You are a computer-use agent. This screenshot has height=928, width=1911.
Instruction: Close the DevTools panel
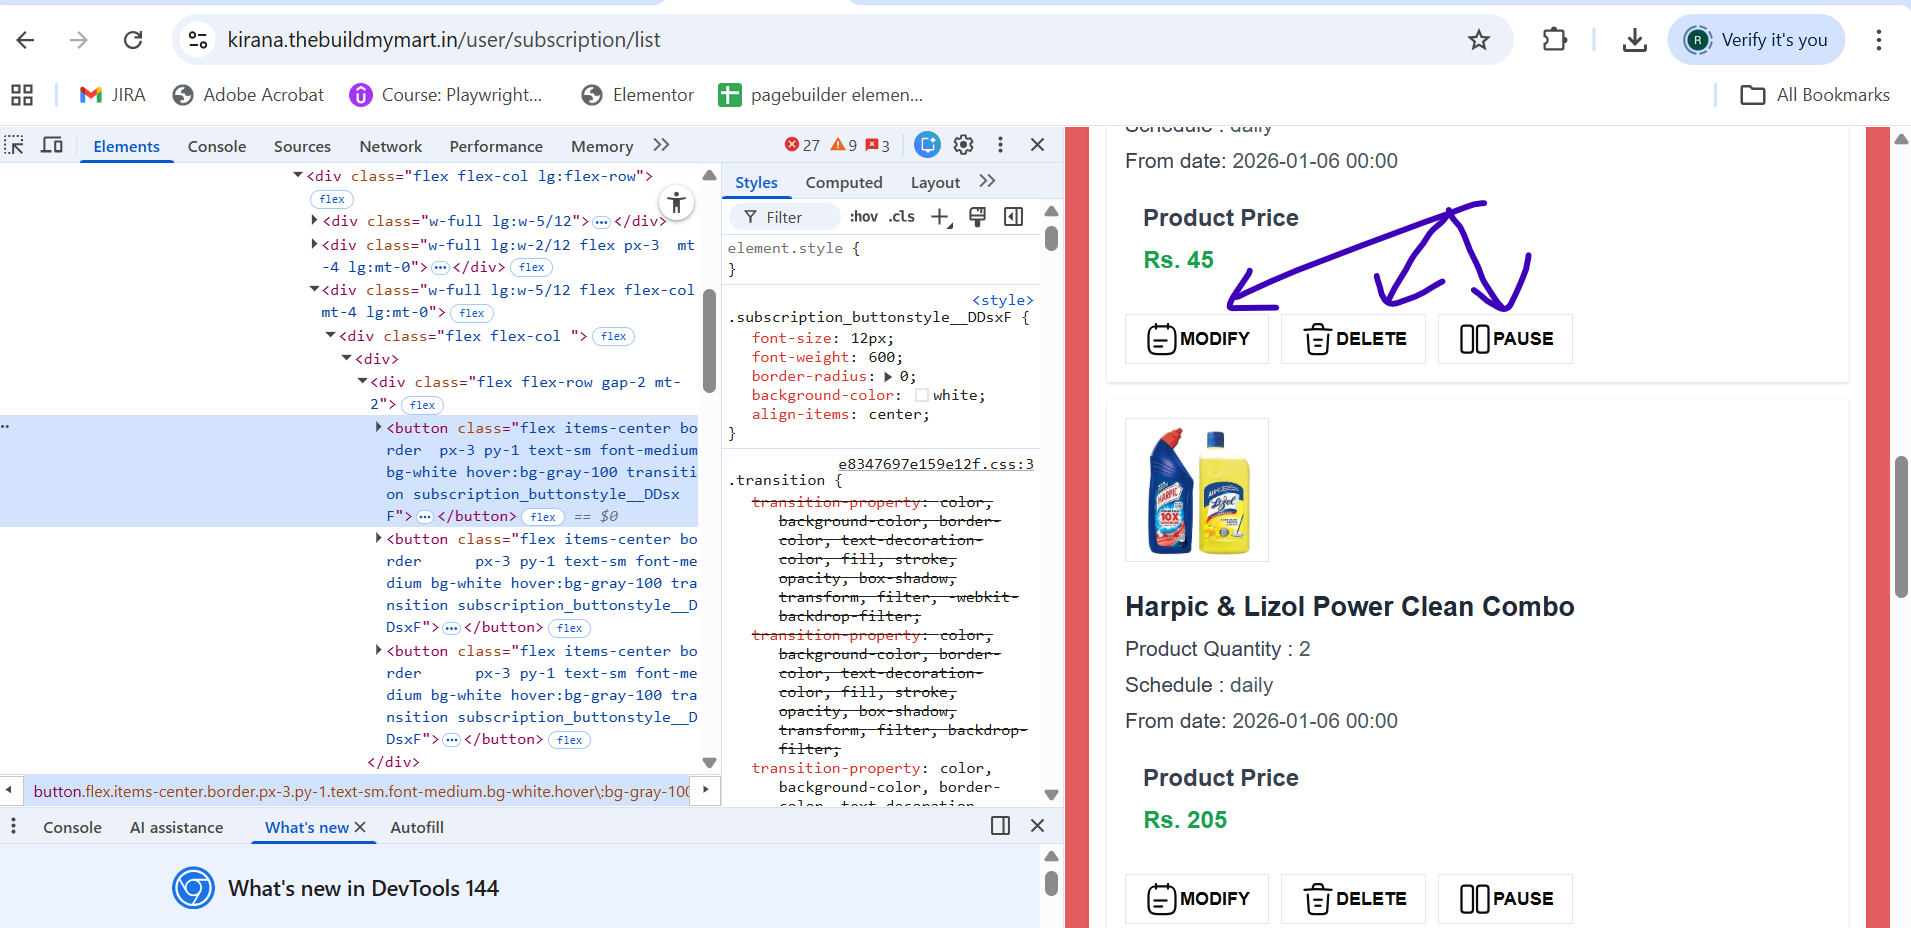1038,145
